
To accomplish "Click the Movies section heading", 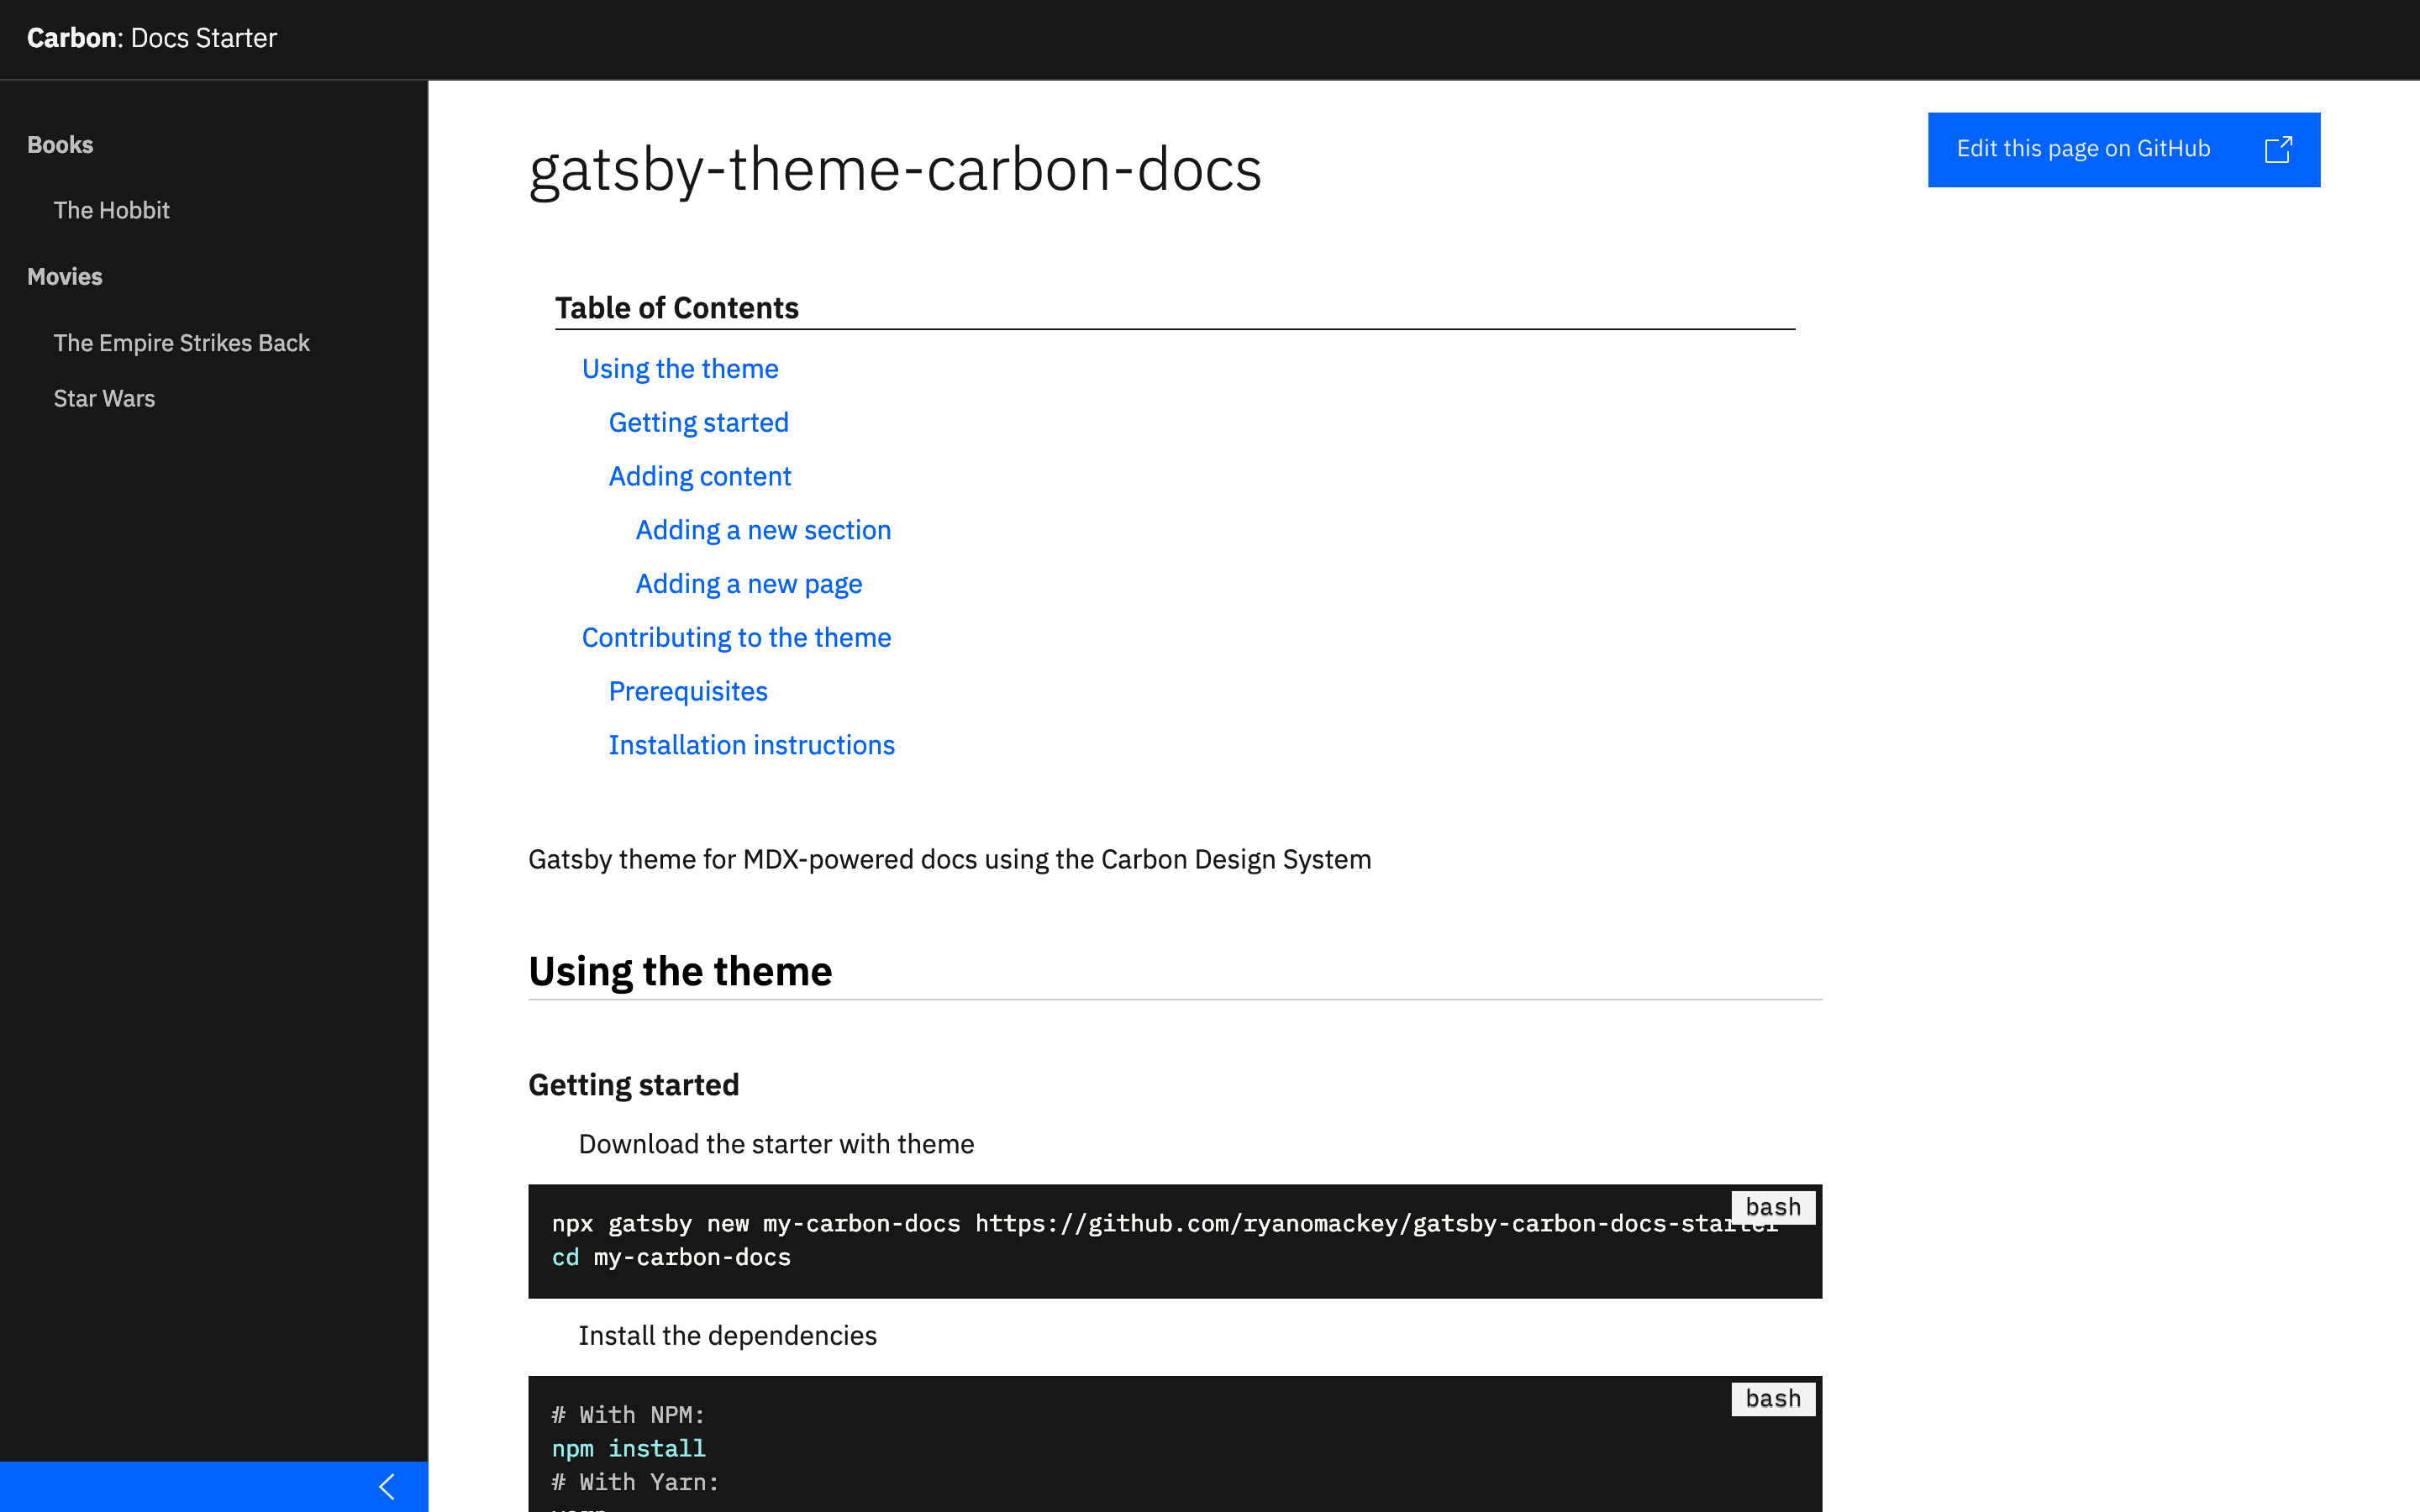I will point(65,277).
